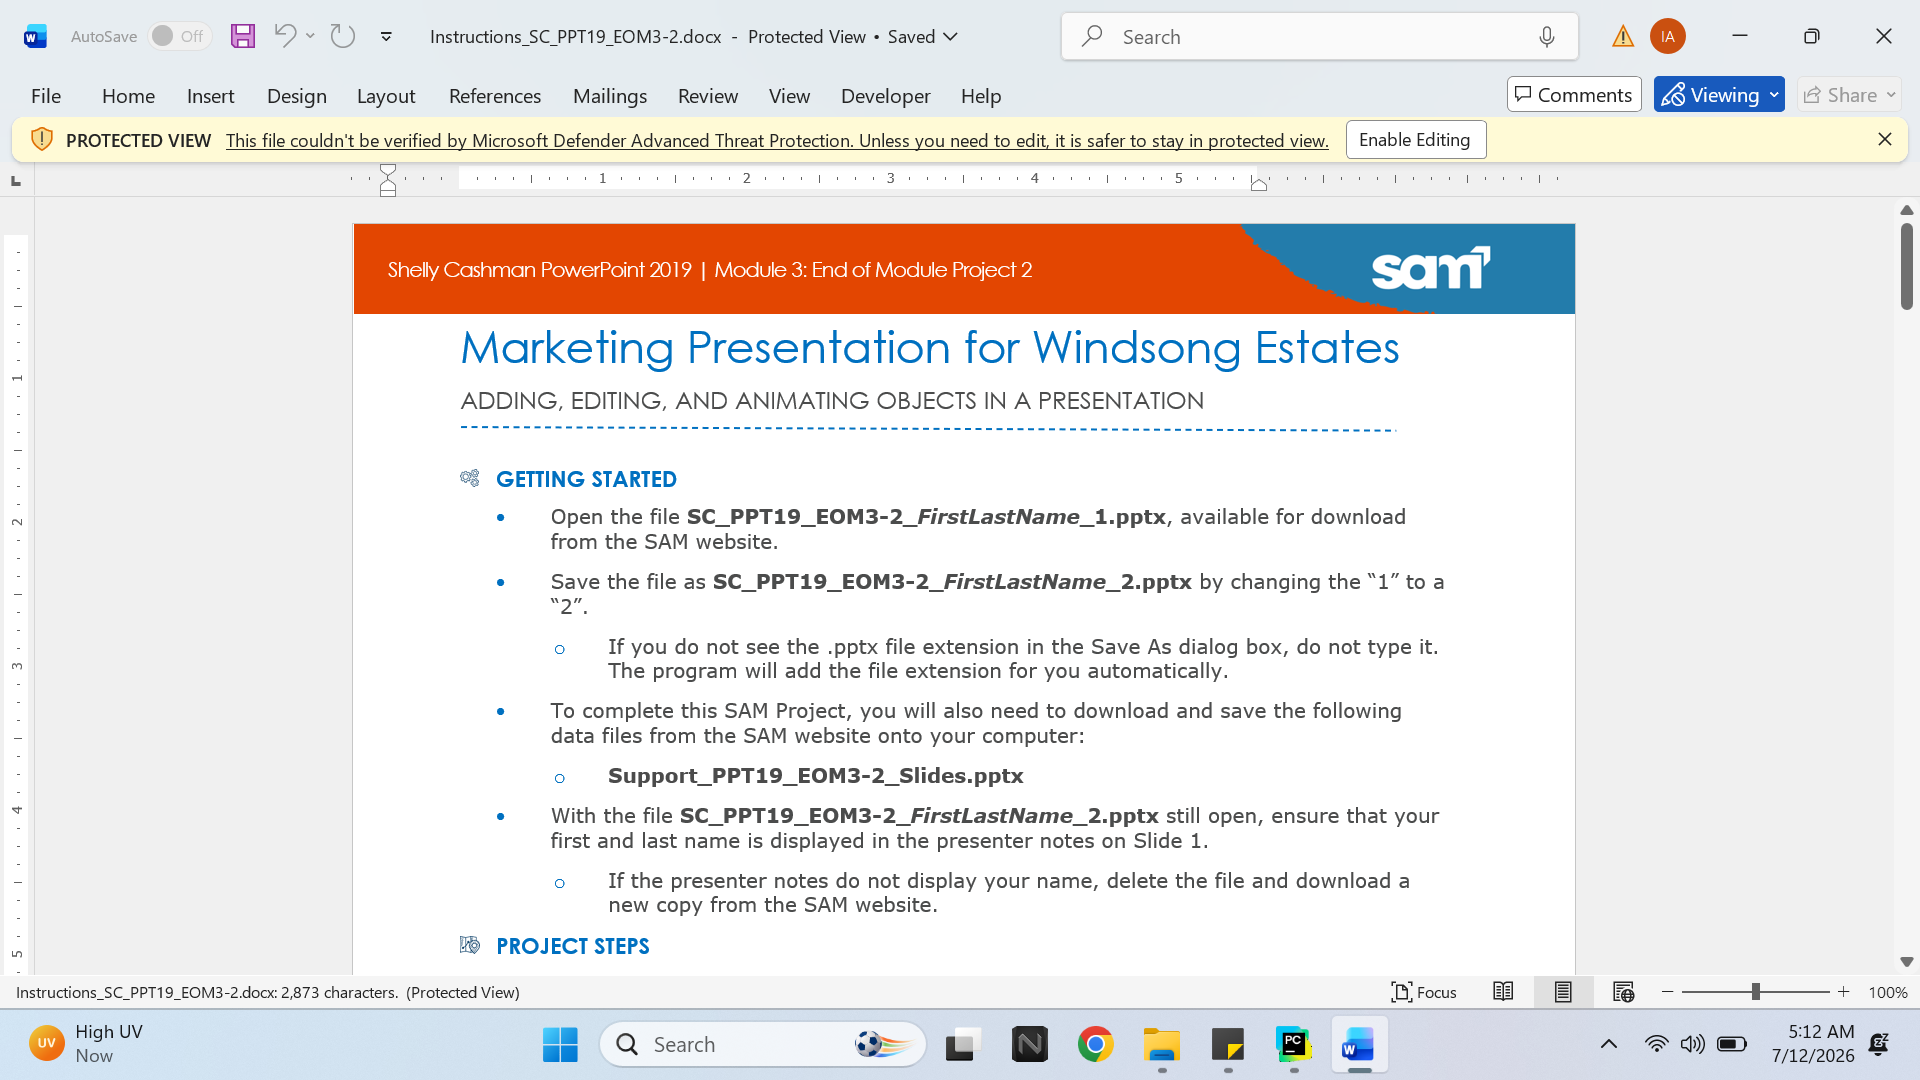This screenshot has height=1080, width=1920.
Task: Click the tab selector at ruler corner
Action: [16, 181]
